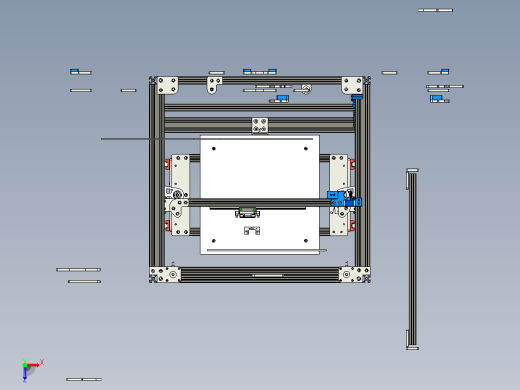Select the isolated flat part below the triad
The image size is (520, 390).
(84, 379)
